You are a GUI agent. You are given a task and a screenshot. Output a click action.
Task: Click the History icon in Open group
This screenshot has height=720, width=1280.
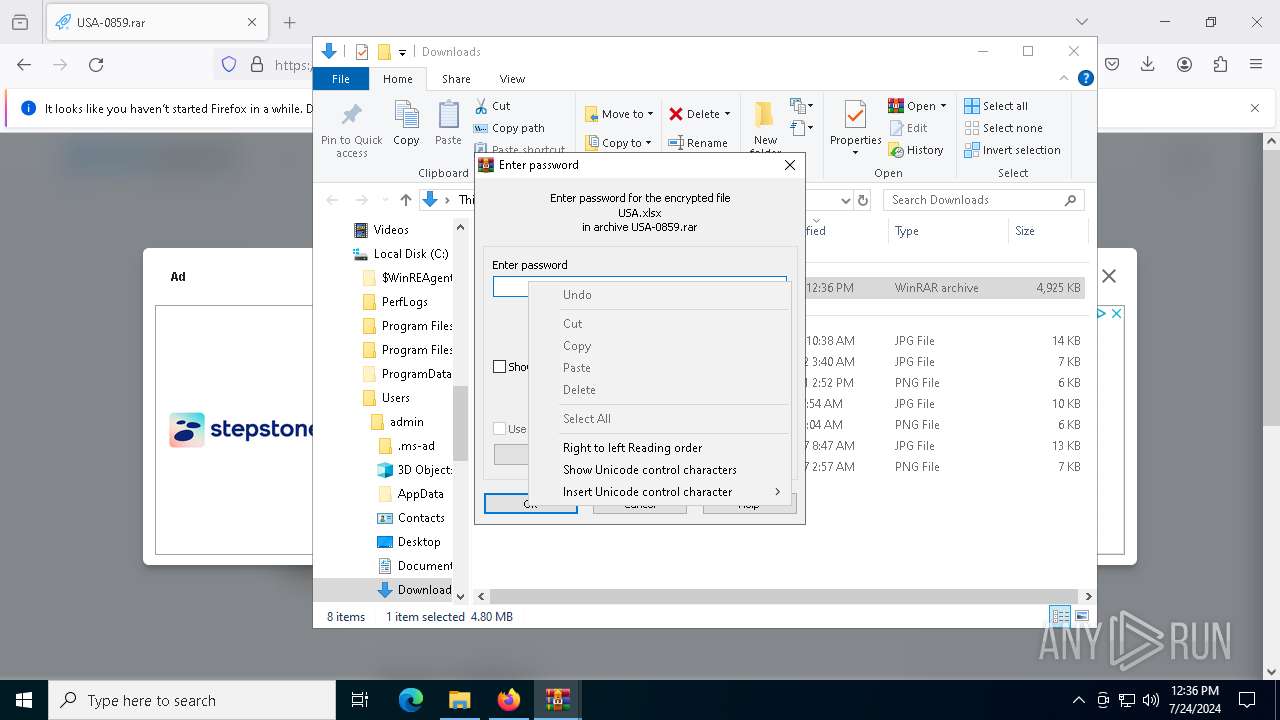896,150
